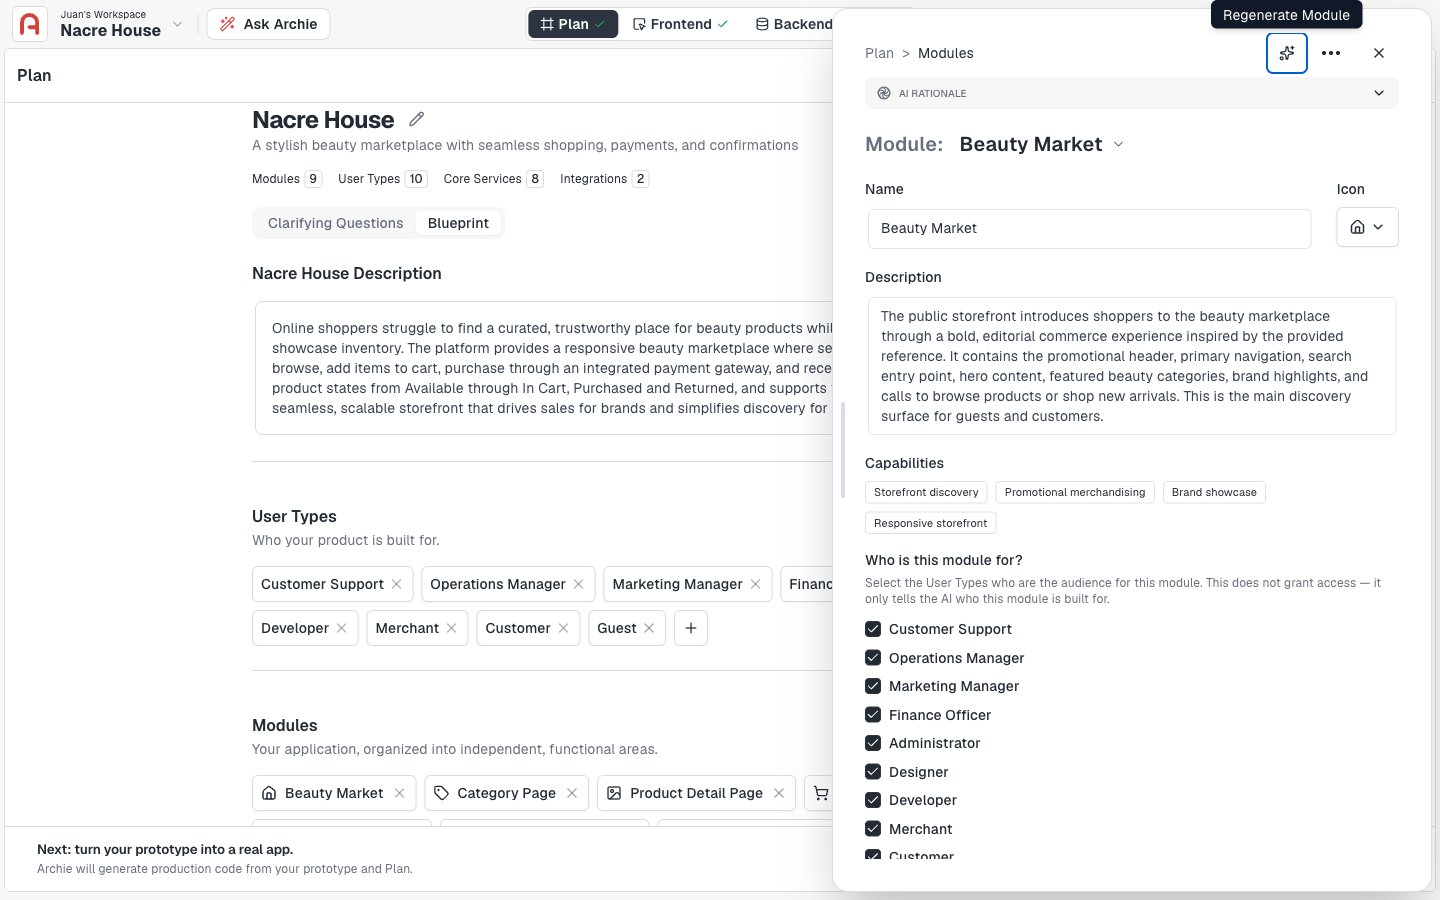Click the Ask Archie button
Image resolution: width=1440 pixels, height=900 pixels.
[x=268, y=24]
